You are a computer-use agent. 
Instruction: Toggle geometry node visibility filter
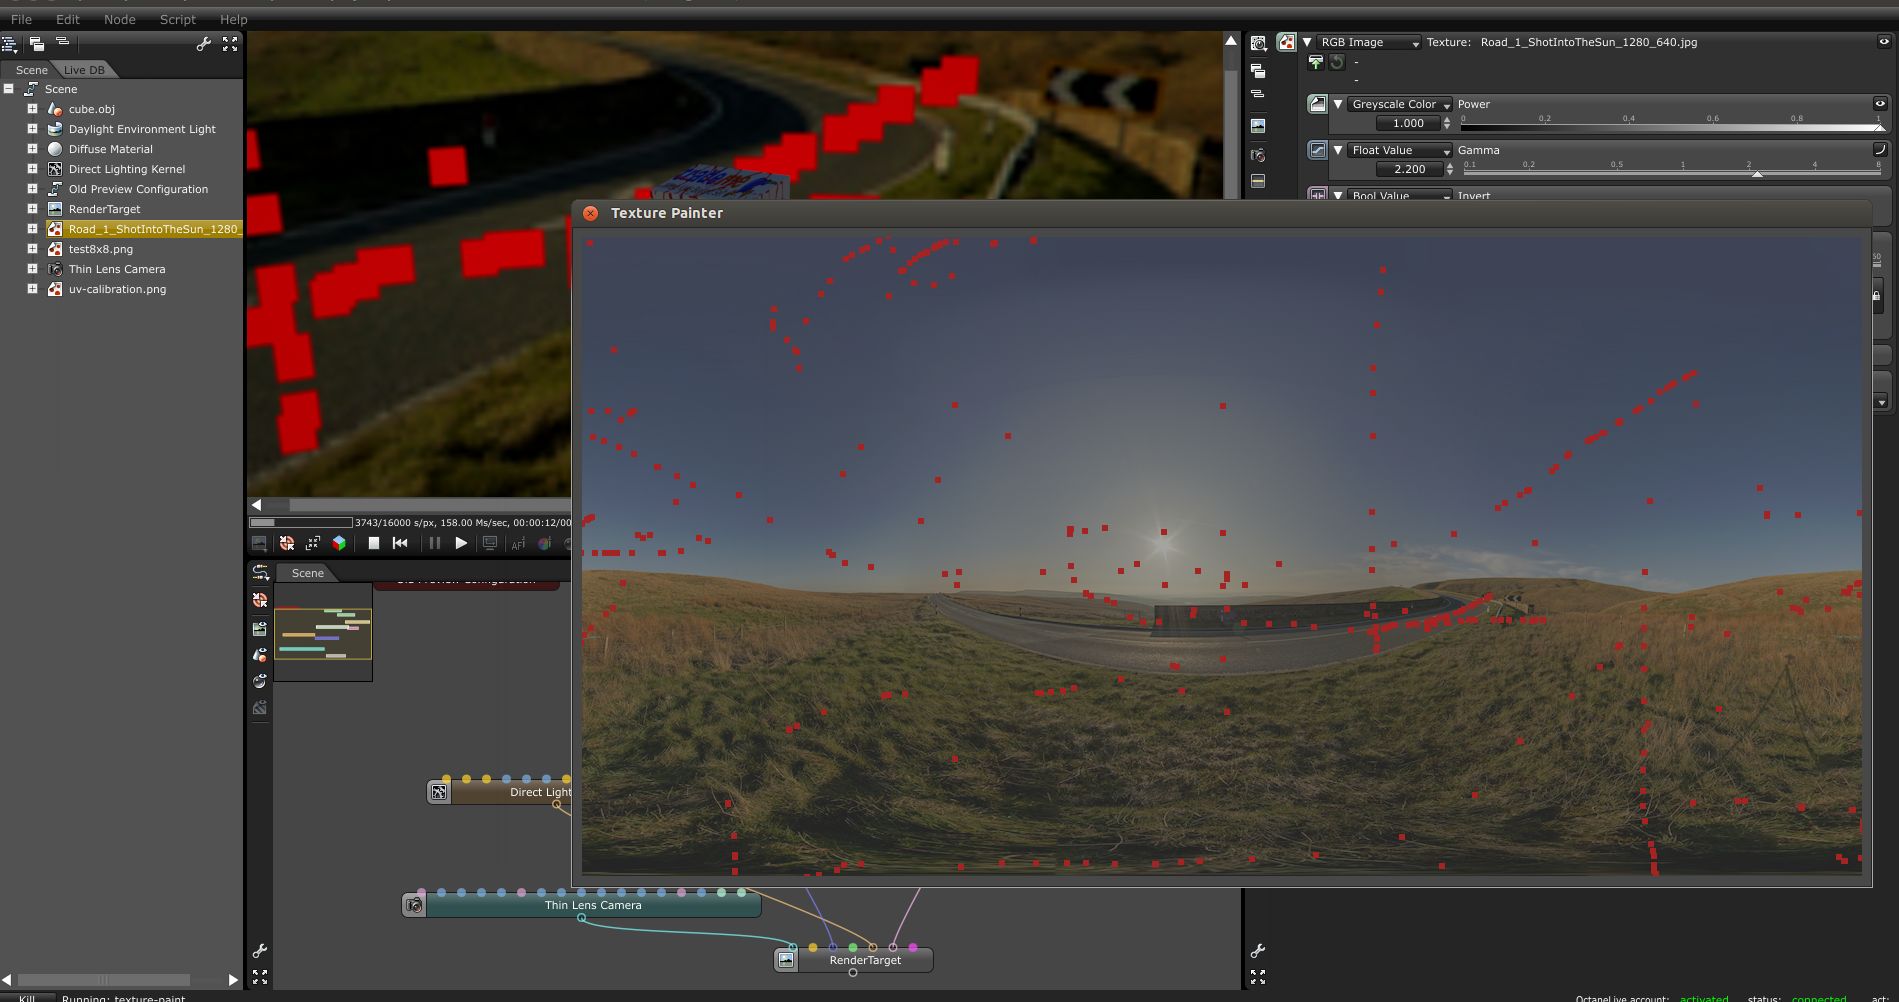pyautogui.click(x=260, y=655)
